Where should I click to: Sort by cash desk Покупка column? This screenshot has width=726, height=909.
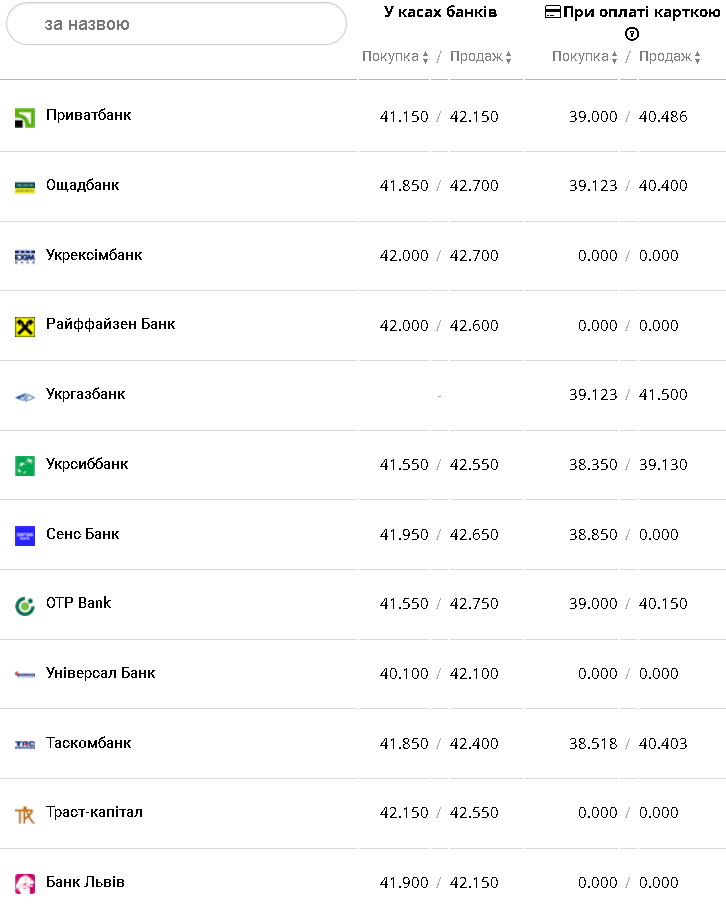[395, 57]
